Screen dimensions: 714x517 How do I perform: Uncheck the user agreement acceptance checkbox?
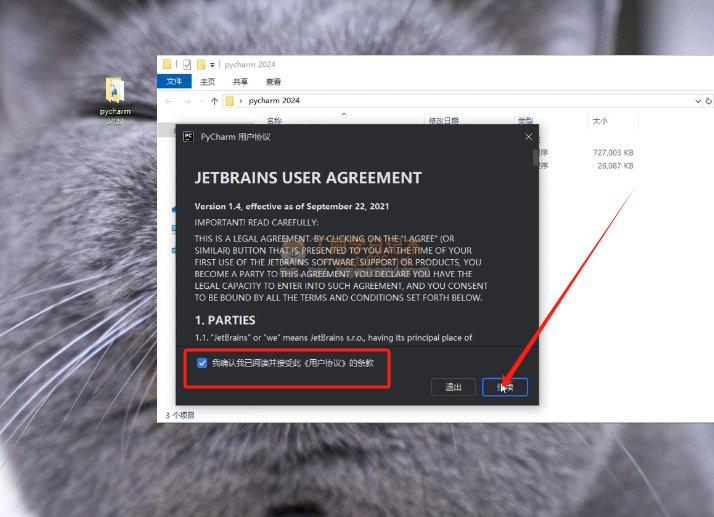click(x=203, y=363)
